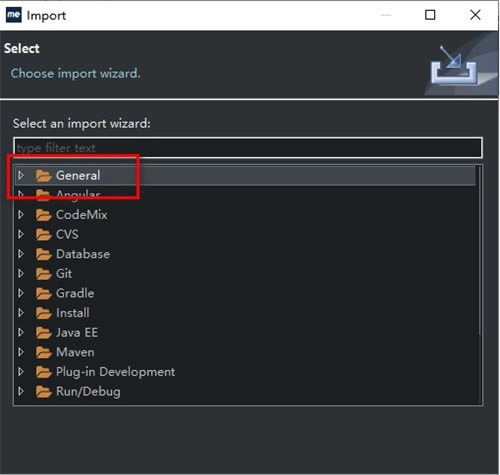
Task: Select the Run/Debug category label
Action: [x=88, y=392]
